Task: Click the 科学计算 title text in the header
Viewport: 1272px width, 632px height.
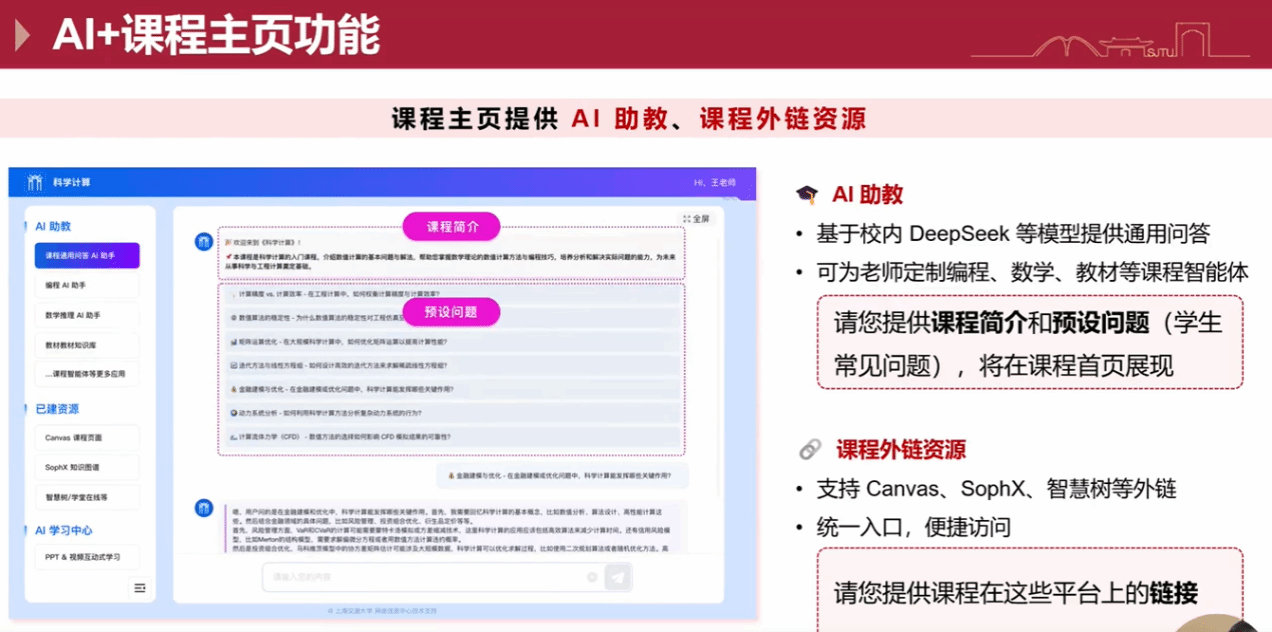Action: tap(72, 182)
